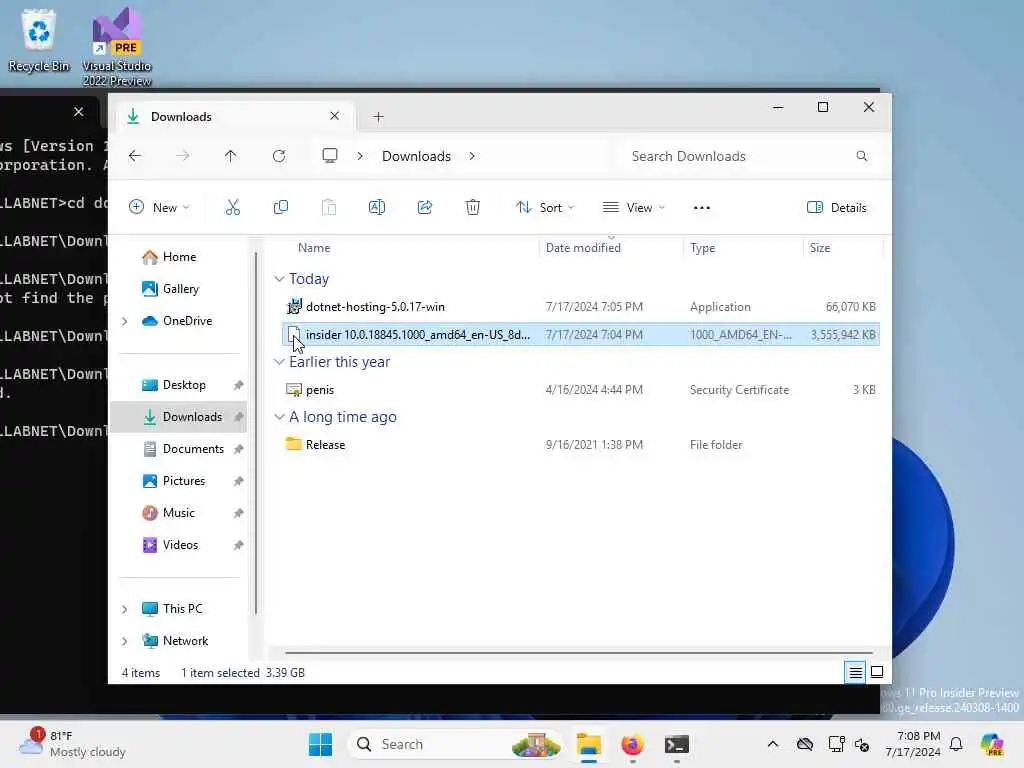The width and height of the screenshot is (1024, 768).
Task: Open the Windows Start menu
Action: point(320,744)
